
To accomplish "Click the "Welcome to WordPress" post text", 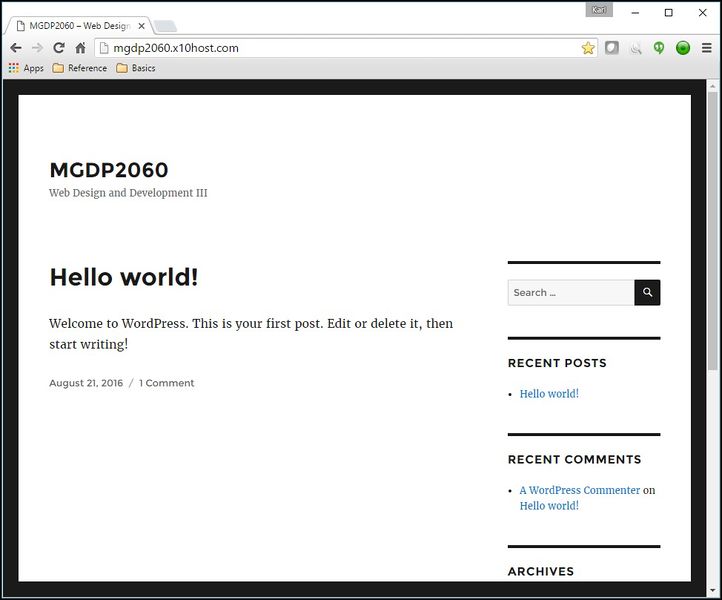I will point(251,334).
